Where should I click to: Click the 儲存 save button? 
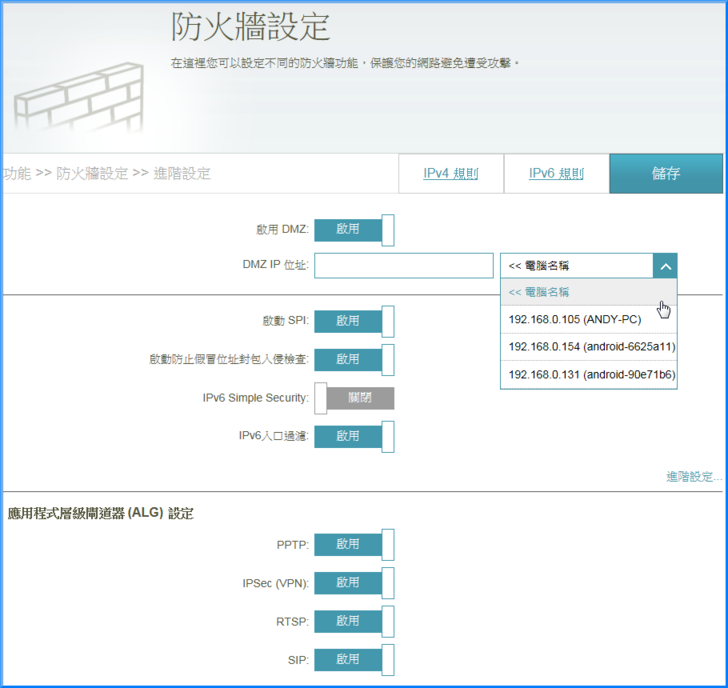666,174
